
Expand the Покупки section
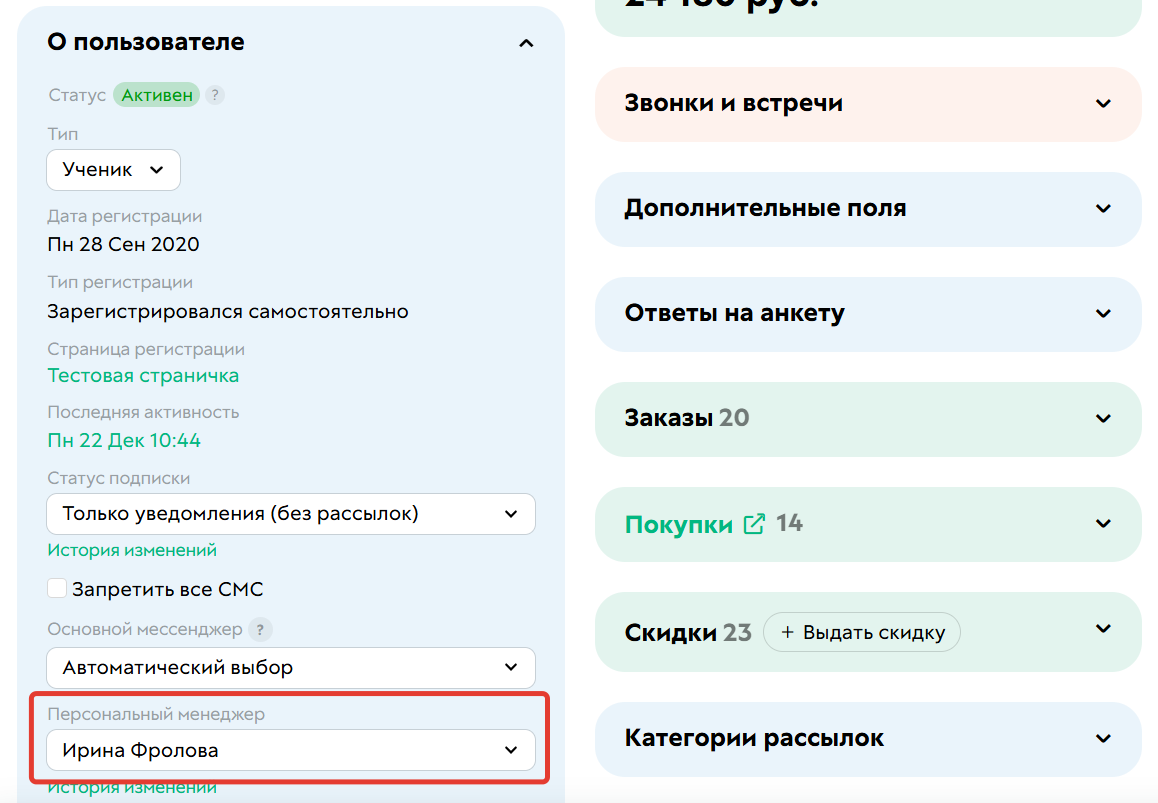pos(1103,524)
